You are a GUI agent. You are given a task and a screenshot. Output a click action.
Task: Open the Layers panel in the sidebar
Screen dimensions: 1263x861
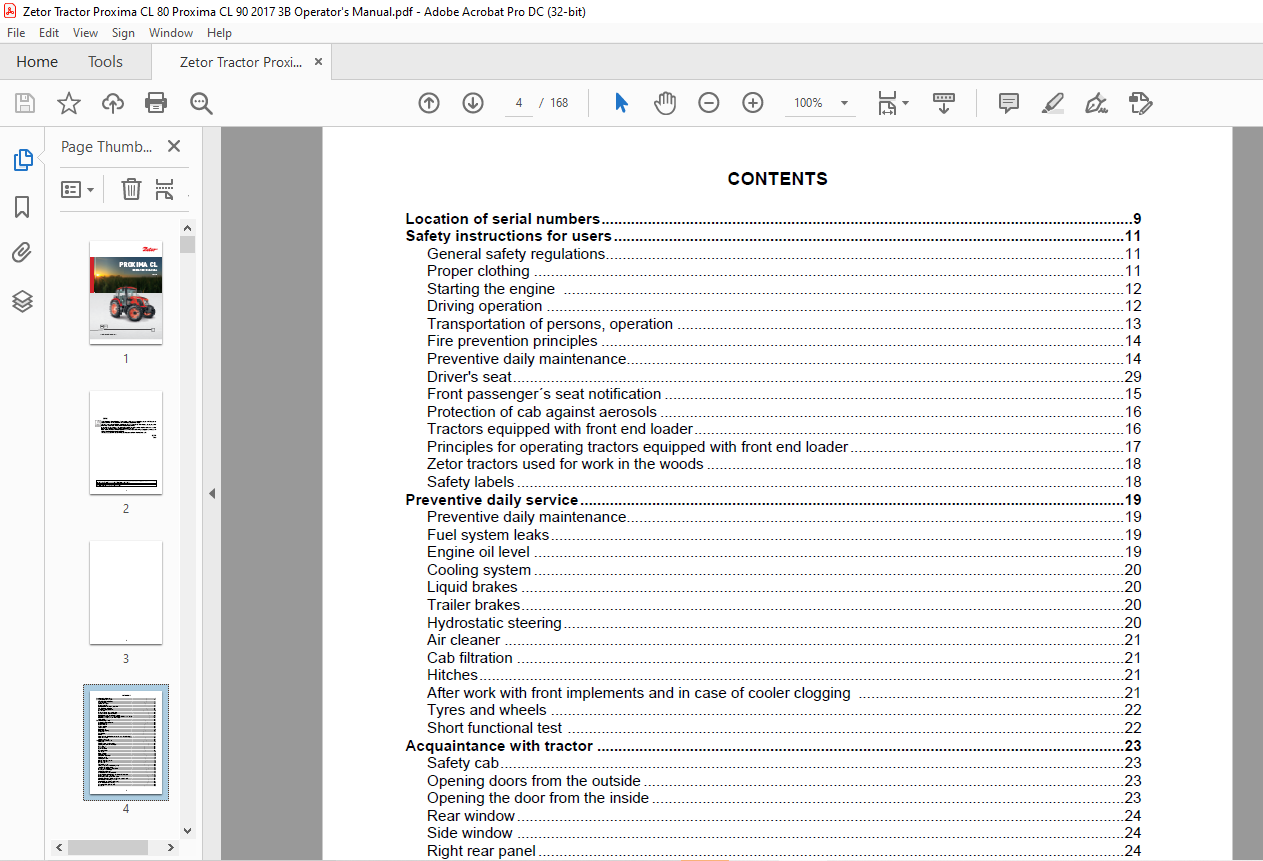[x=22, y=301]
